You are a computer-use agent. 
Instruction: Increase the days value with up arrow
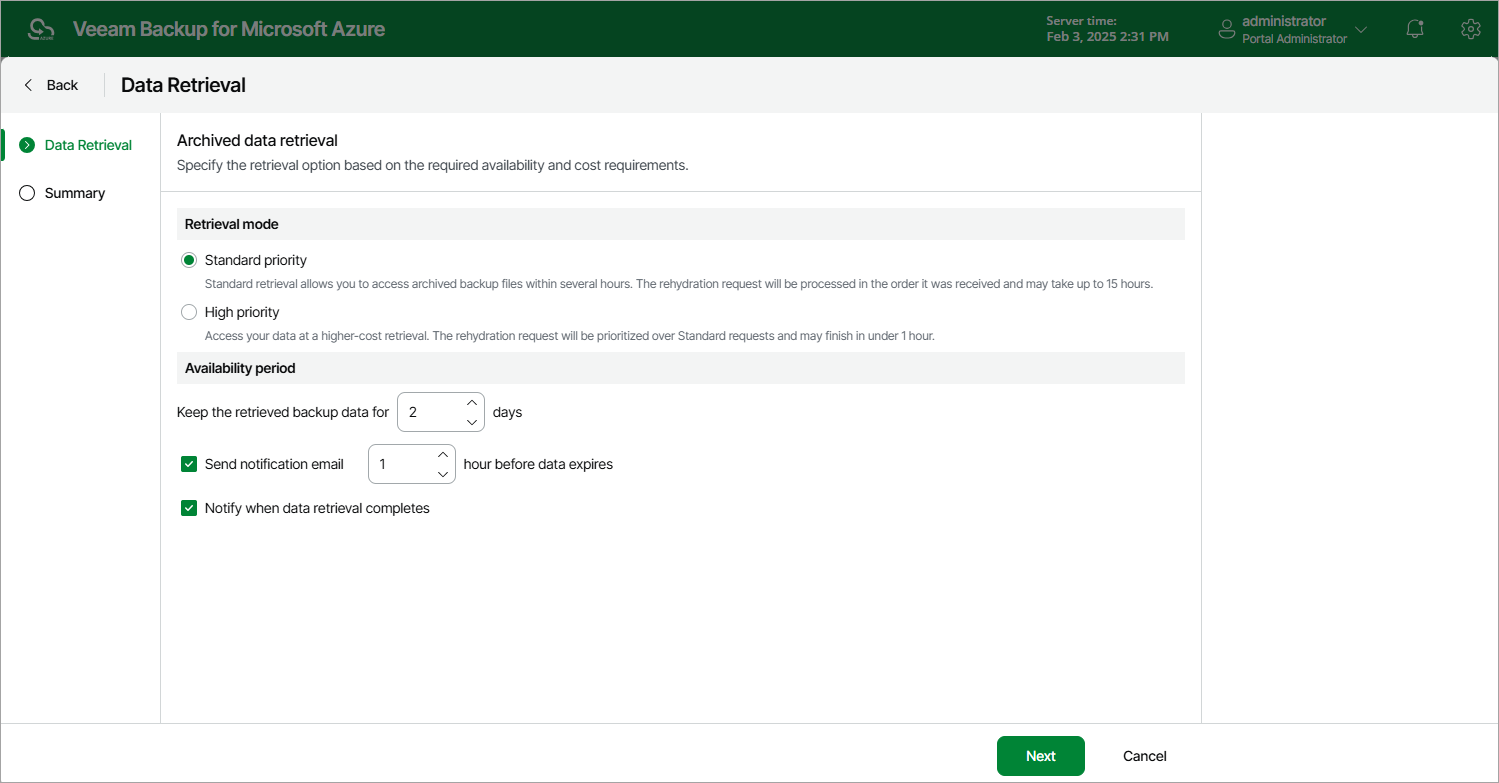click(x=472, y=402)
